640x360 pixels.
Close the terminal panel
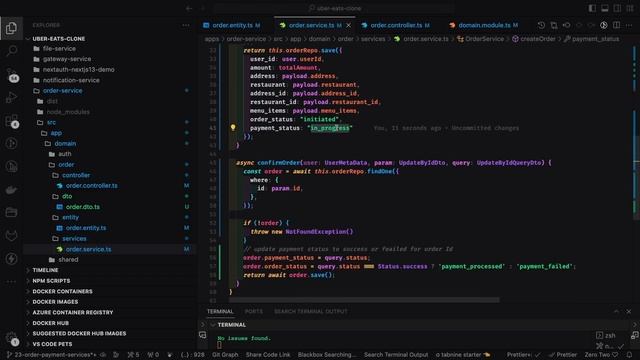[629, 311]
